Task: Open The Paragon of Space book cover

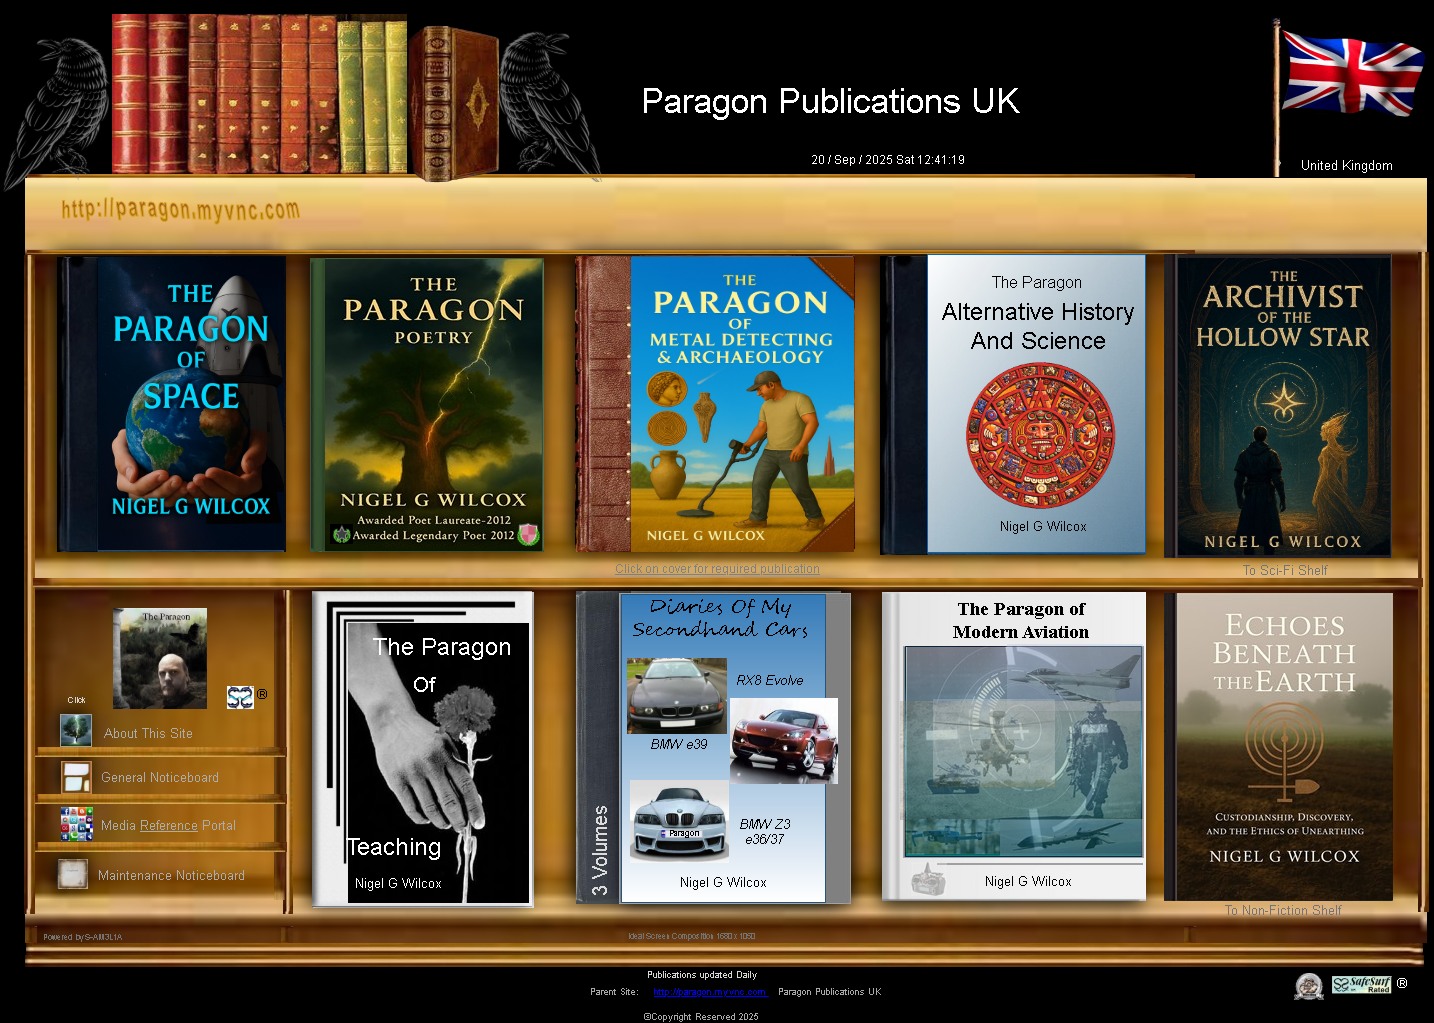Action: pyautogui.click(x=173, y=404)
